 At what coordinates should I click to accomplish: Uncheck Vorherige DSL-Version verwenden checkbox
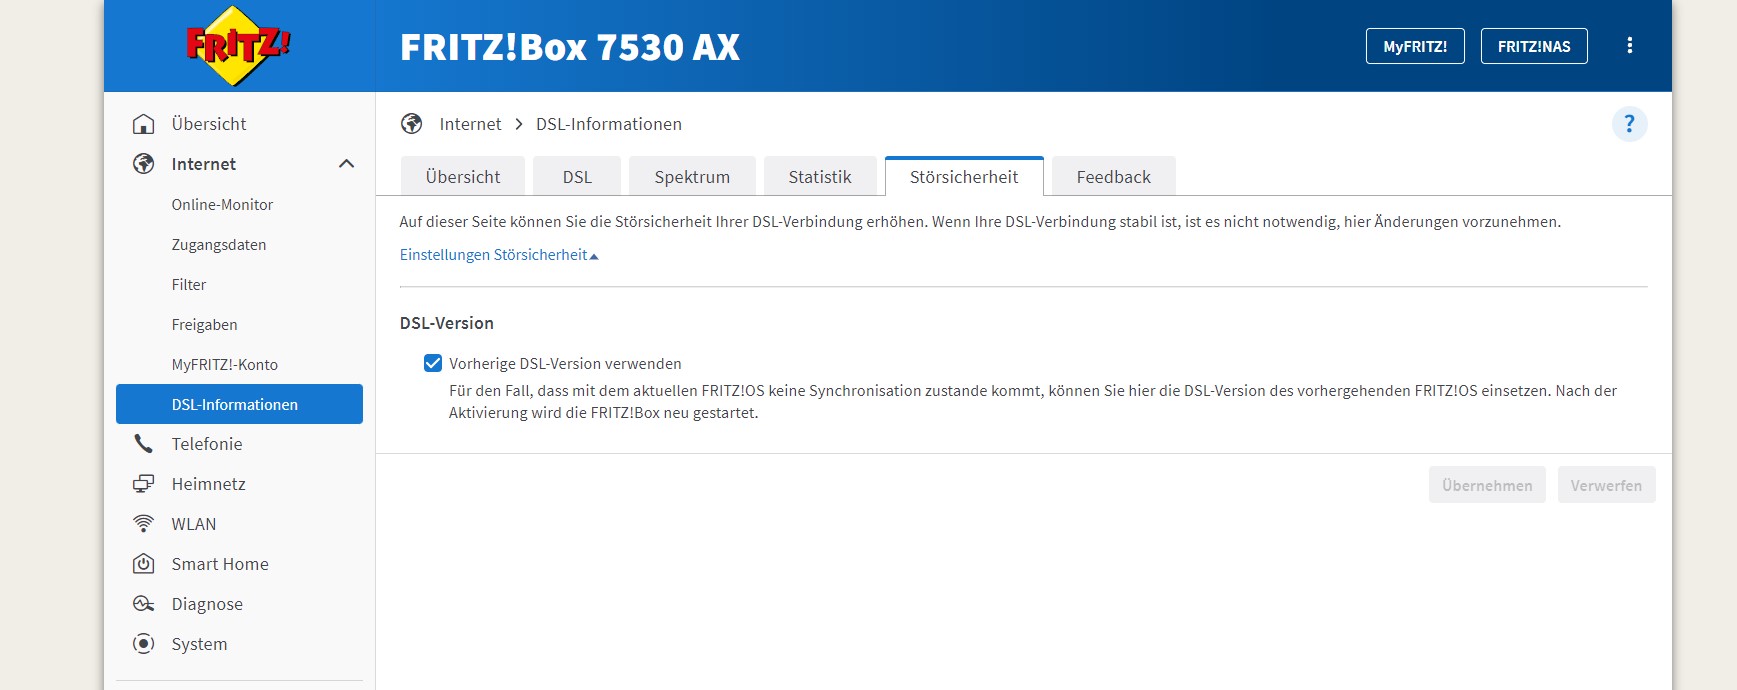tap(433, 363)
